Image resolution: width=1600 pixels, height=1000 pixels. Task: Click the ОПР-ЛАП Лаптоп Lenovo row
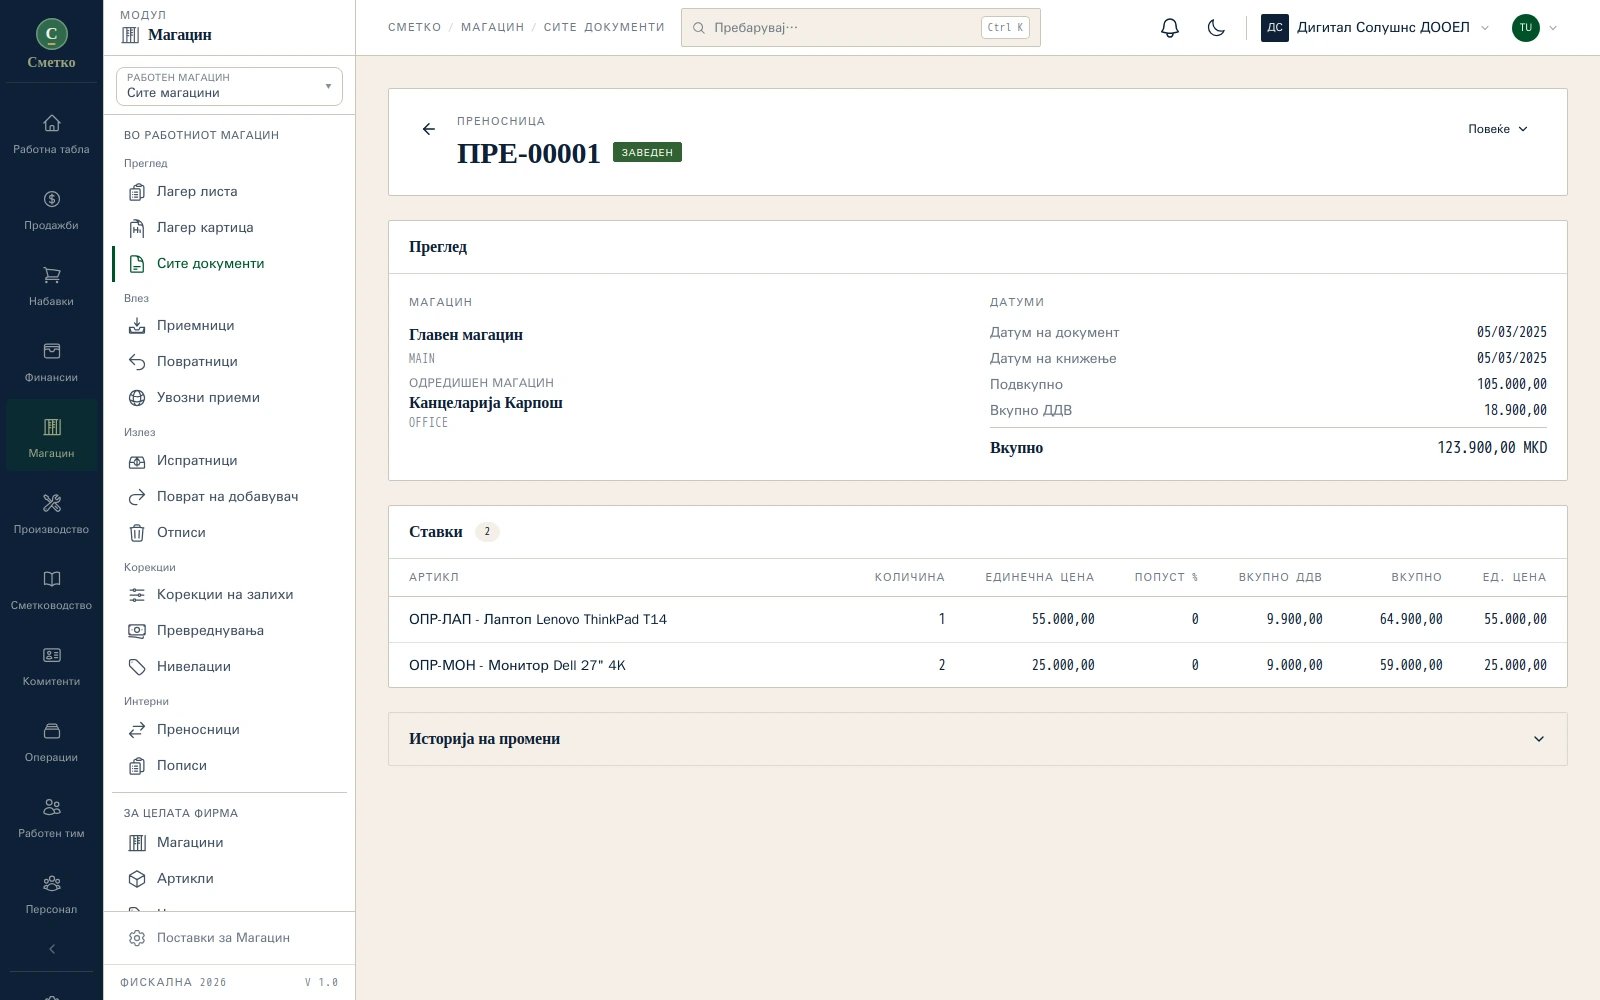coord(977,620)
